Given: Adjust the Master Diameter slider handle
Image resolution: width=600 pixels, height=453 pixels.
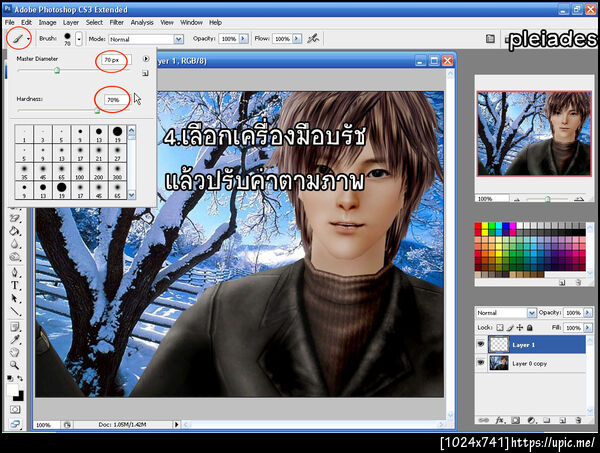Looking at the screenshot, I should [57, 70].
